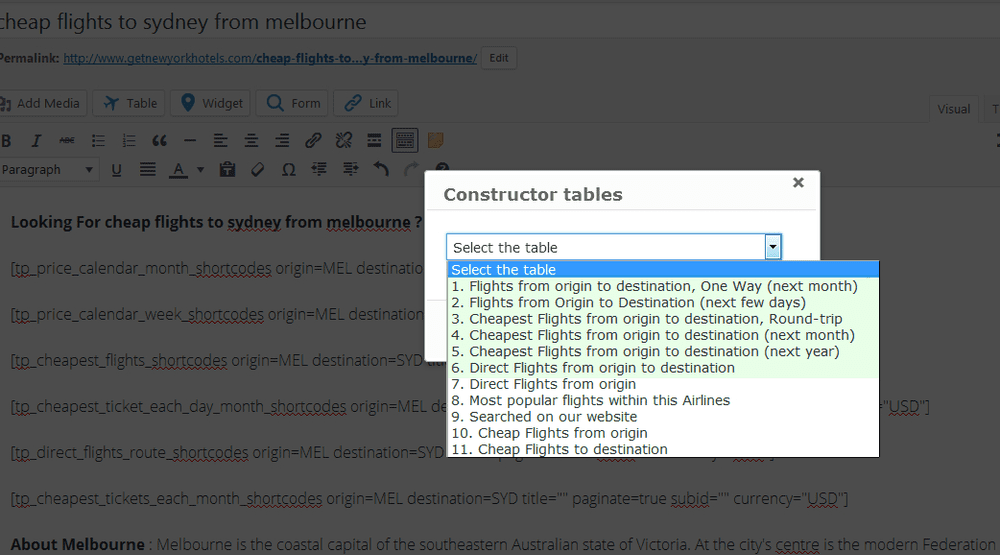
Task: Redo the last undone edit
Action: coord(411,169)
